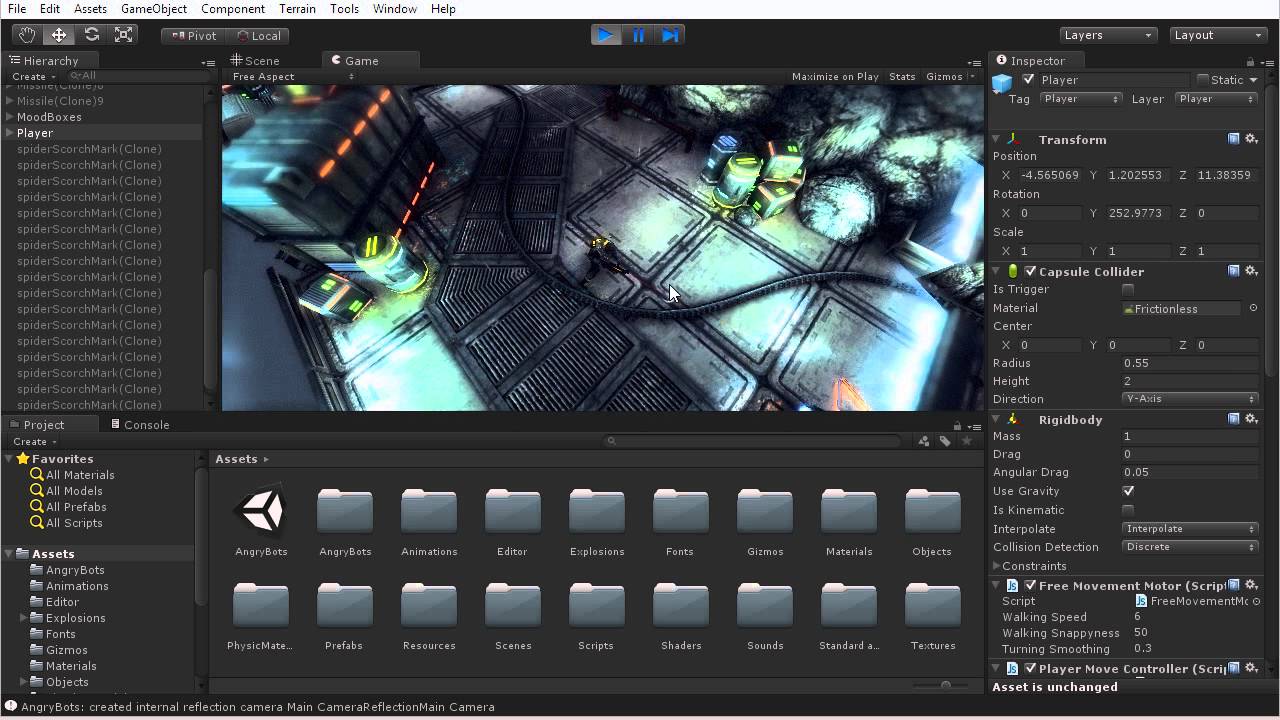1280x720 pixels.
Task: Open the Assets menu
Action: (x=90, y=9)
